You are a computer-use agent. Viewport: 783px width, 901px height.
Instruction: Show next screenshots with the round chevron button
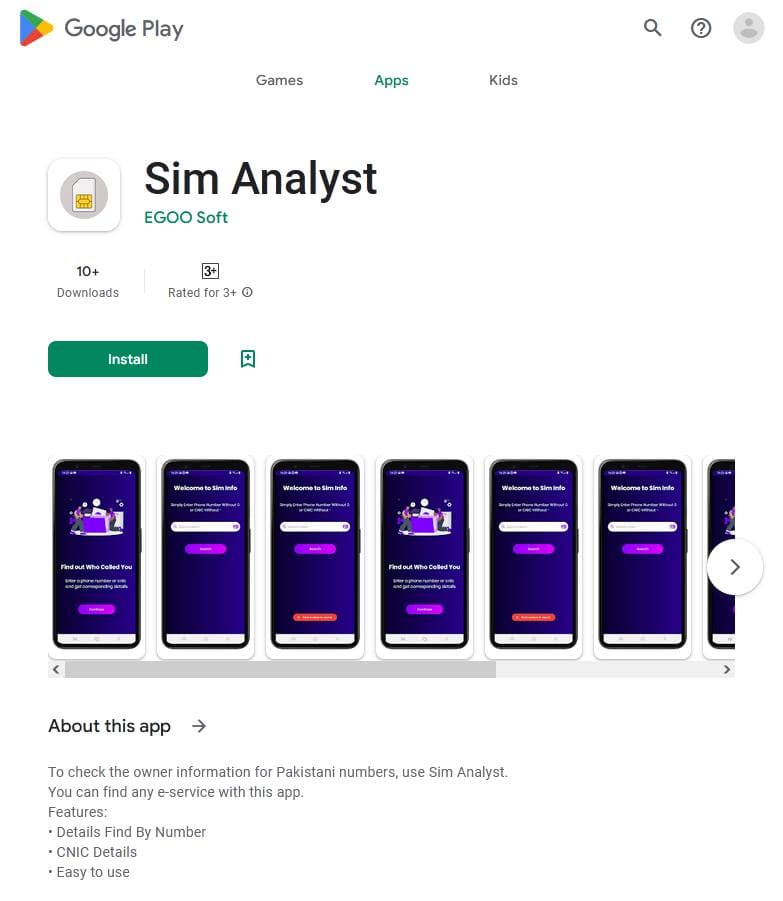735,567
